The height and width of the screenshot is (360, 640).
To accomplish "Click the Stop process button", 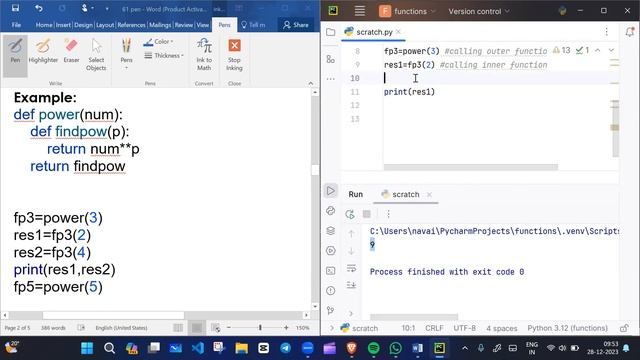I will click(x=367, y=214).
